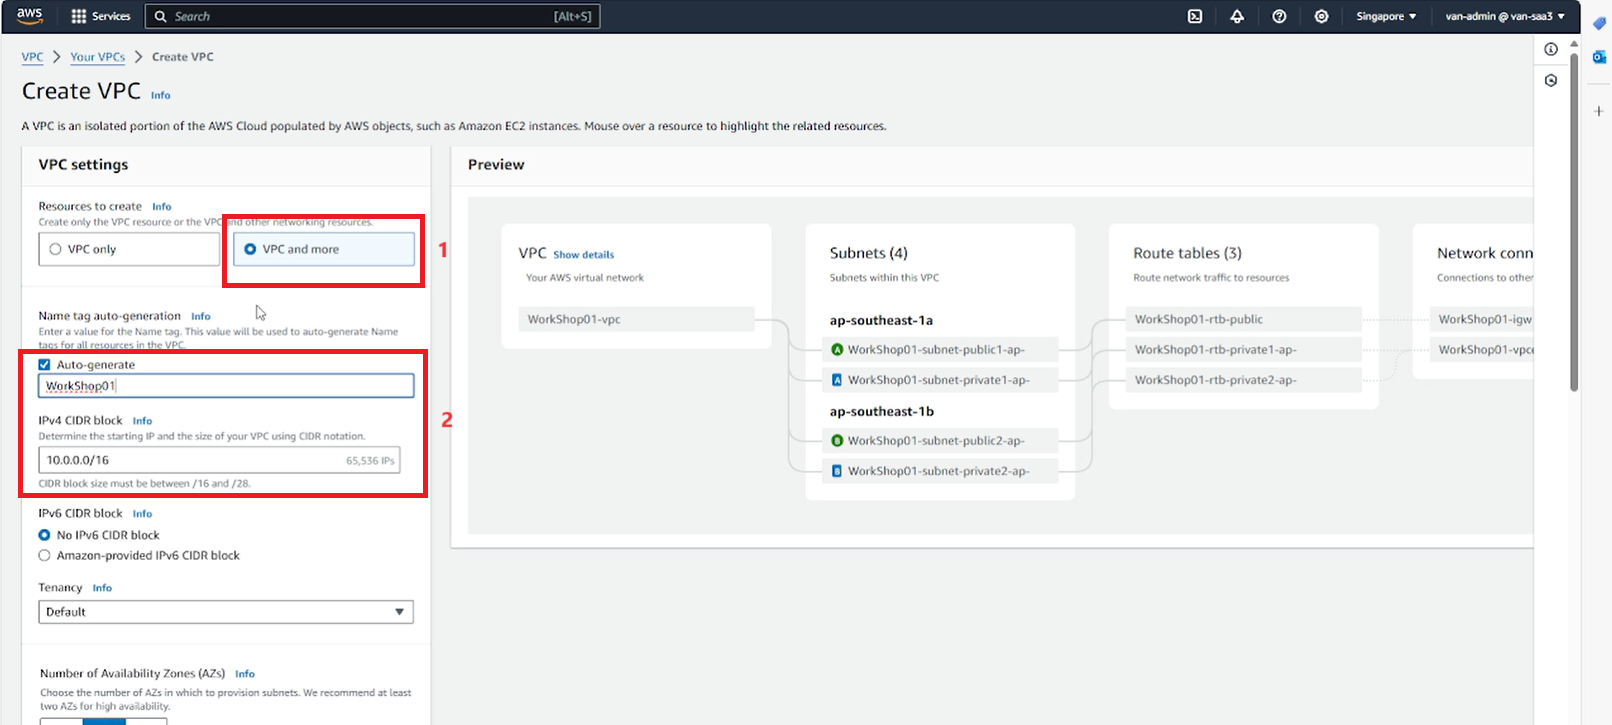Click the IPv4 CIDR field 10.0.0.0/16
Viewport: 1612px width, 725px height.
click(x=219, y=460)
